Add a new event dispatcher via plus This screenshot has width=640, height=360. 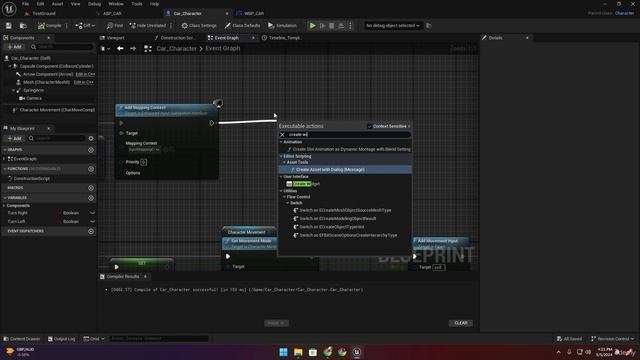tap(91, 231)
